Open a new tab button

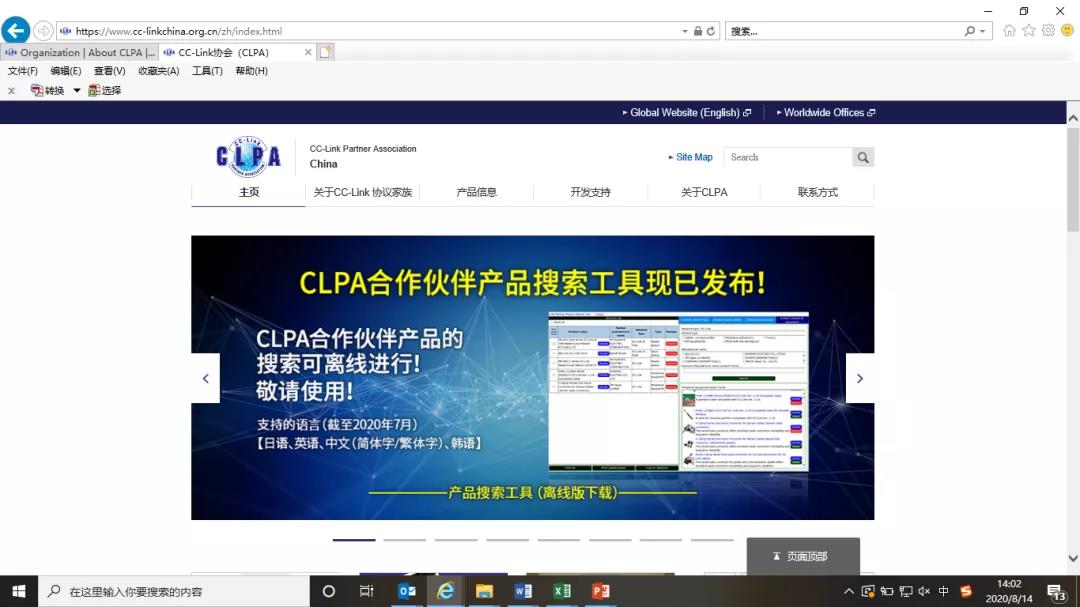(x=326, y=52)
